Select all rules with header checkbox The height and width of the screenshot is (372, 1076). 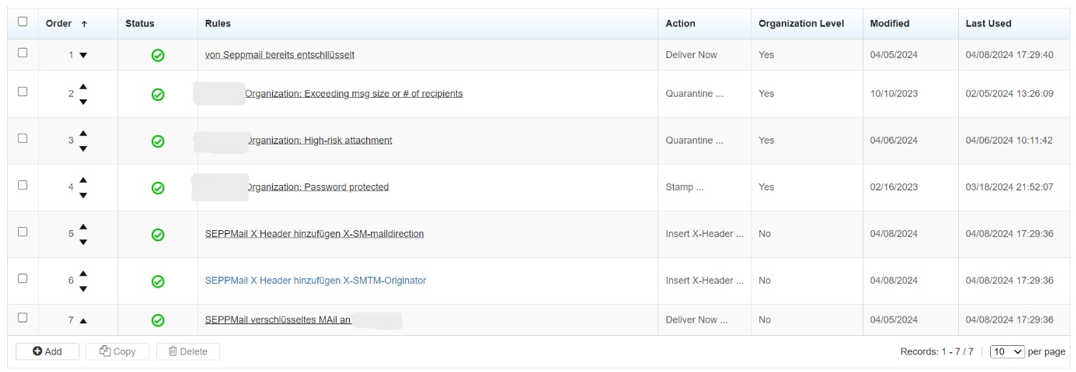pos(23,22)
